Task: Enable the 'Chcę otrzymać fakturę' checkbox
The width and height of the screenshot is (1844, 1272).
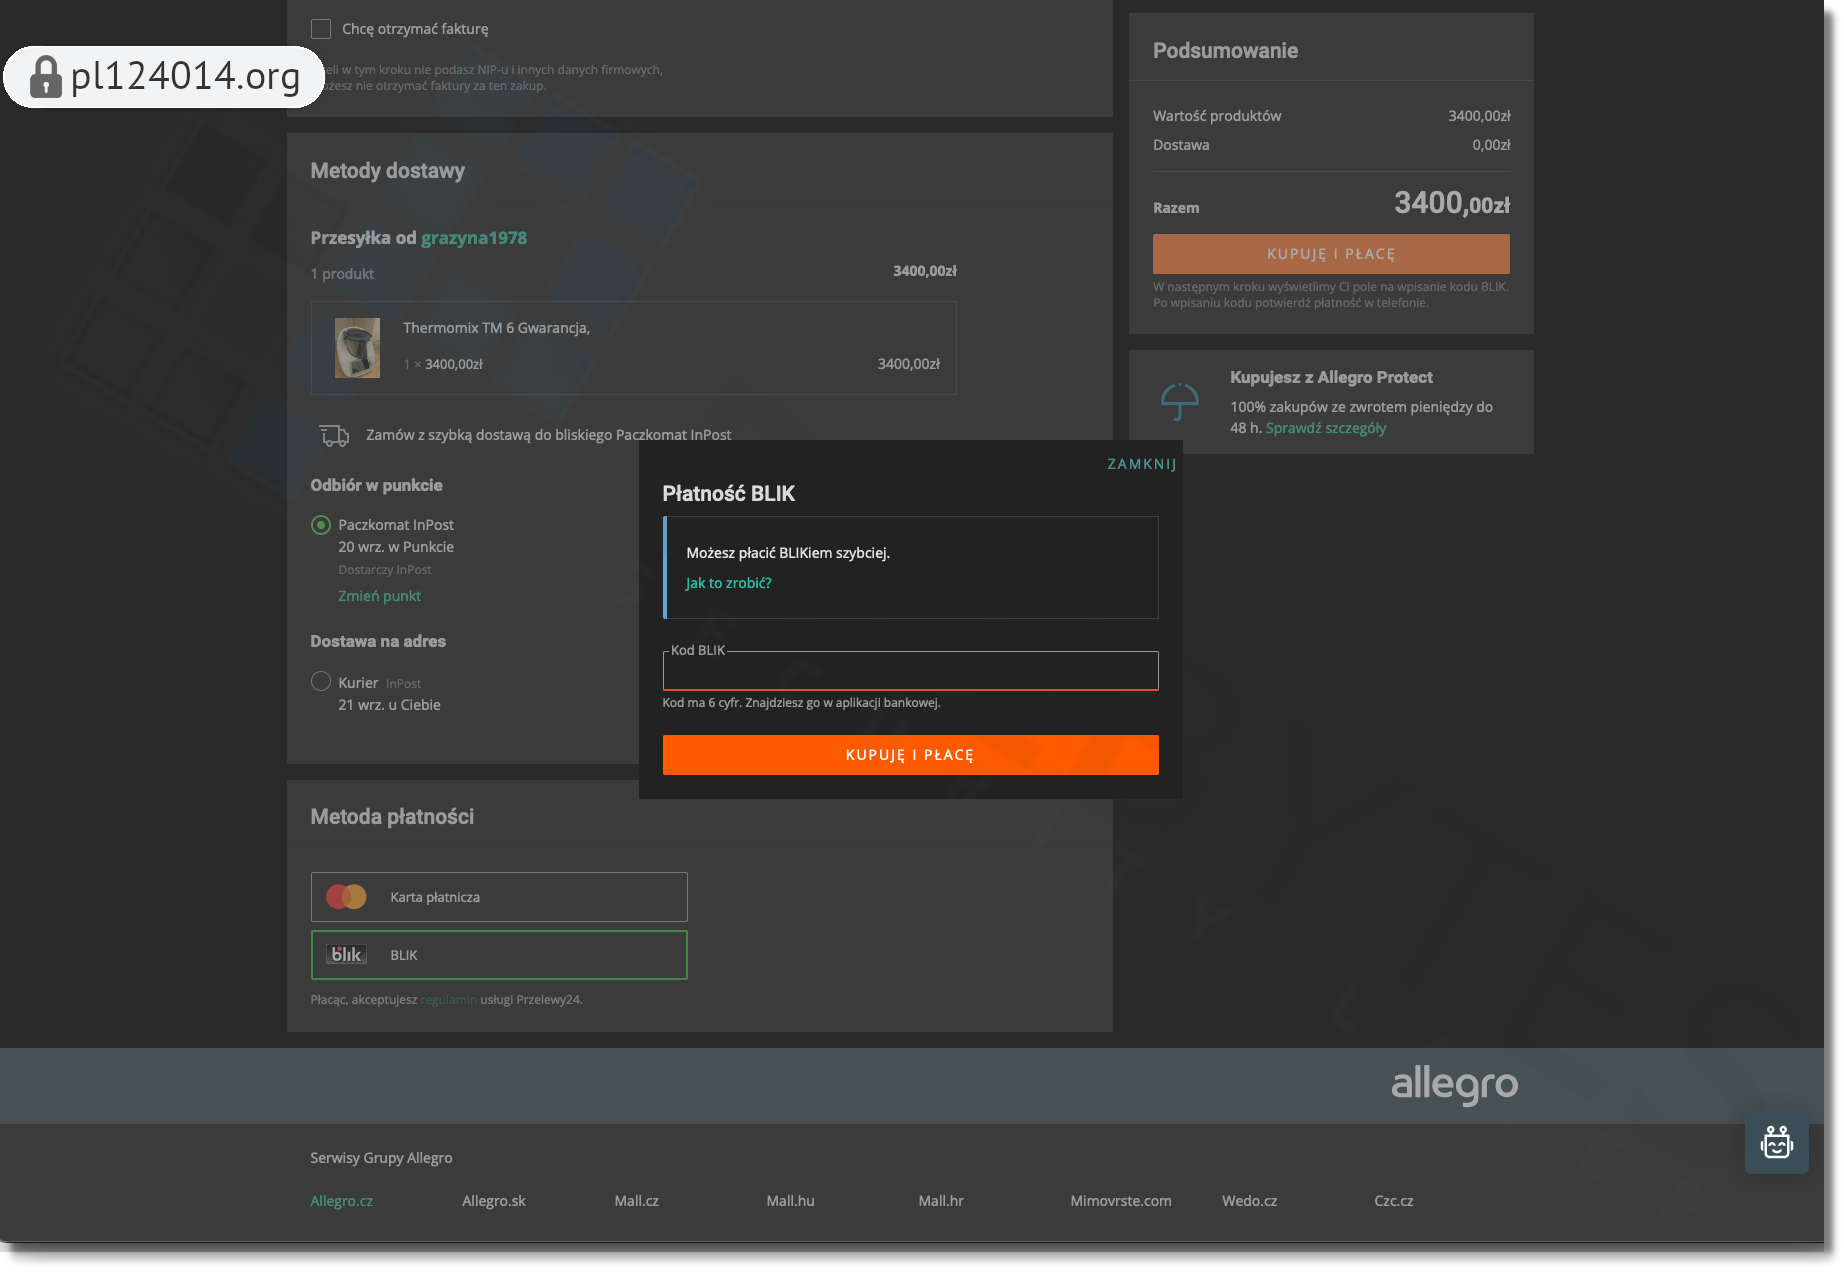Action: pos(321,29)
